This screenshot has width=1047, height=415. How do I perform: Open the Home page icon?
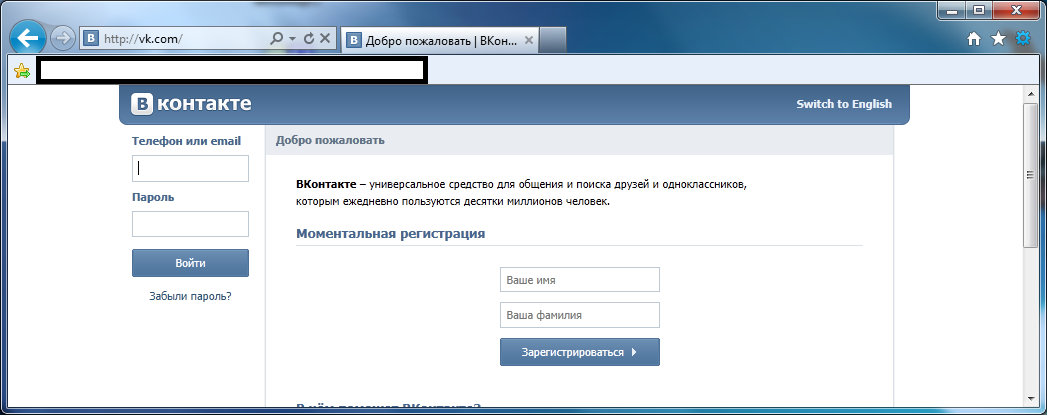click(x=974, y=39)
